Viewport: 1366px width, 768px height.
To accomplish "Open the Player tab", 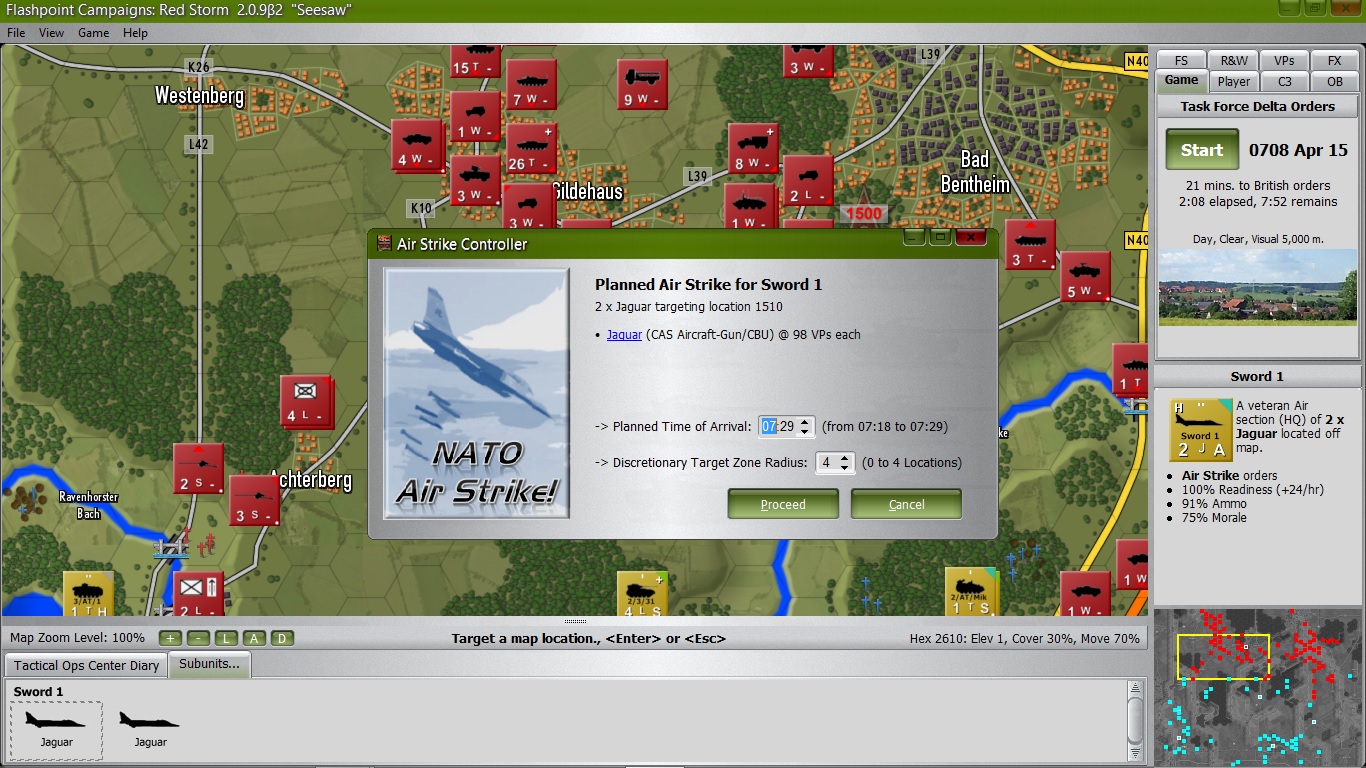I will point(1234,81).
